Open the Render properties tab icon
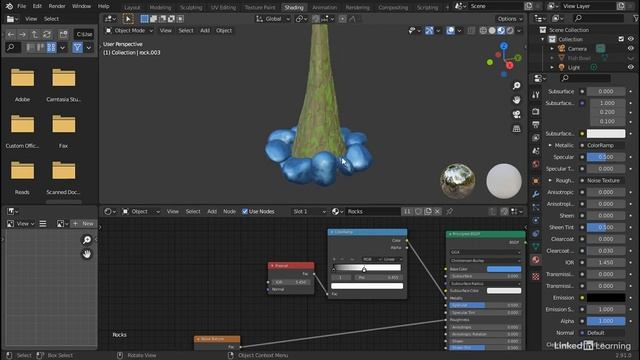This screenshot has height=360, width=640. click(536, 111)
